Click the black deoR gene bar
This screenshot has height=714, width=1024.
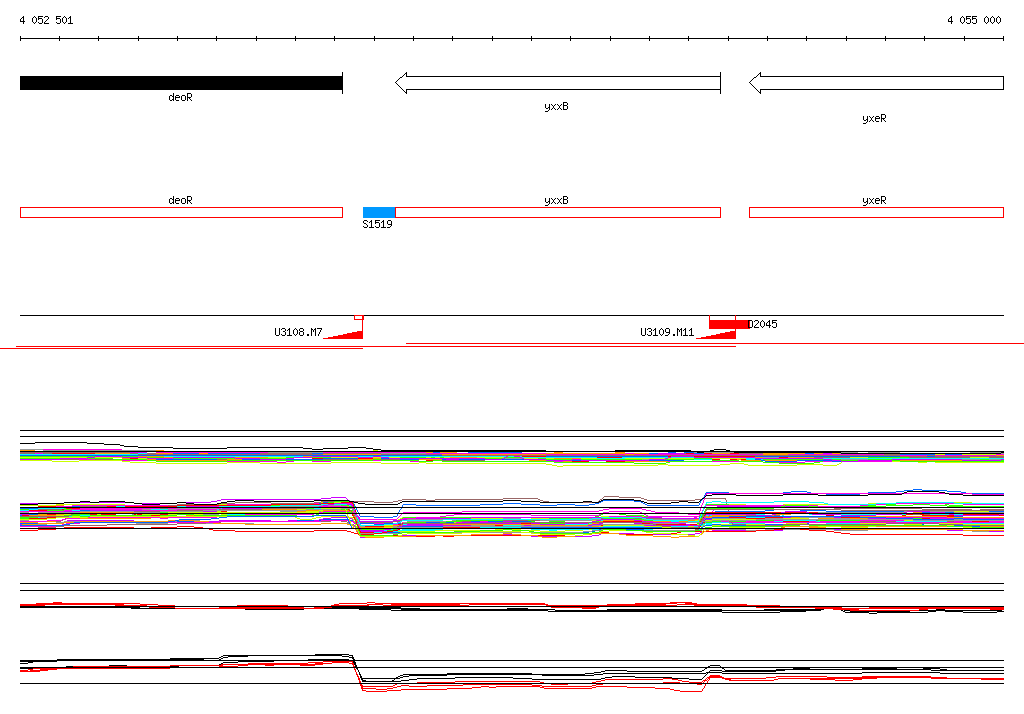tap(181, 83)
